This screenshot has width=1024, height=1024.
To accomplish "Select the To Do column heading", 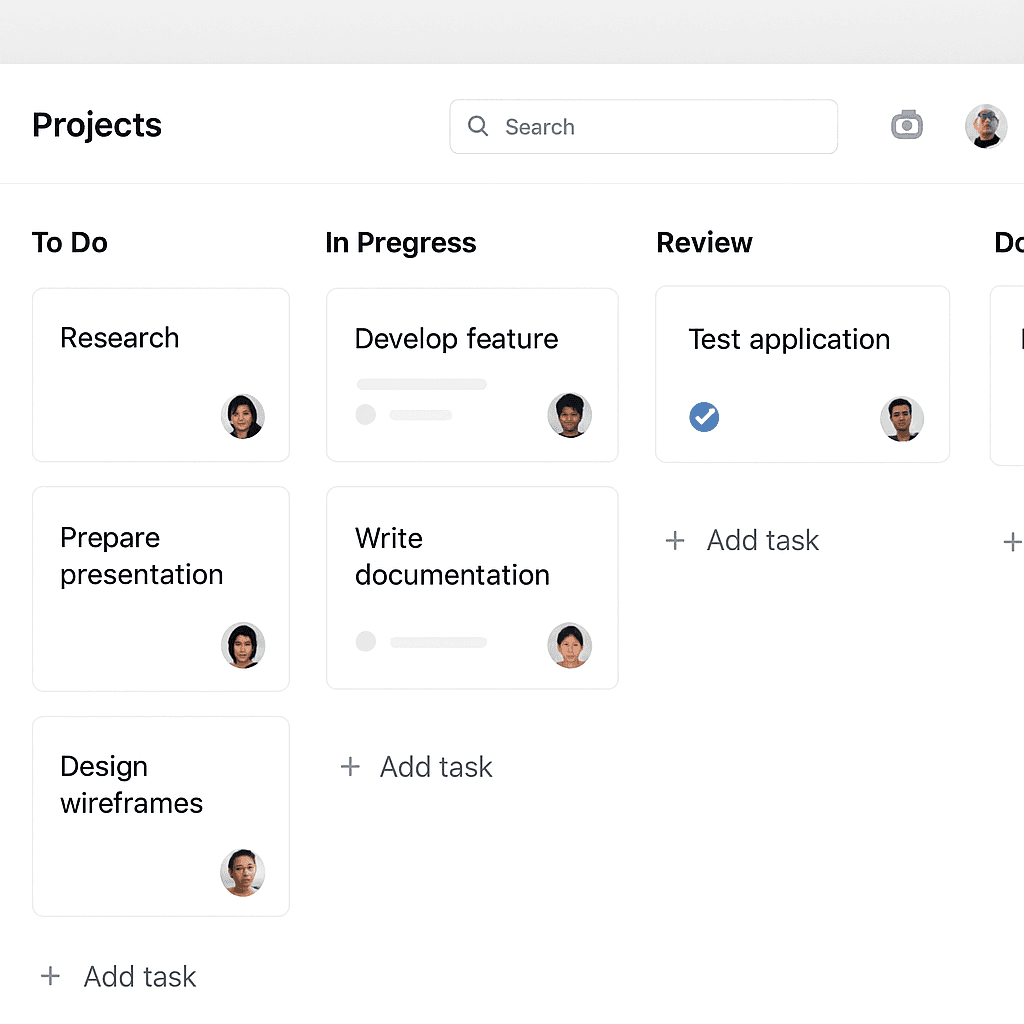I will 70,242.
